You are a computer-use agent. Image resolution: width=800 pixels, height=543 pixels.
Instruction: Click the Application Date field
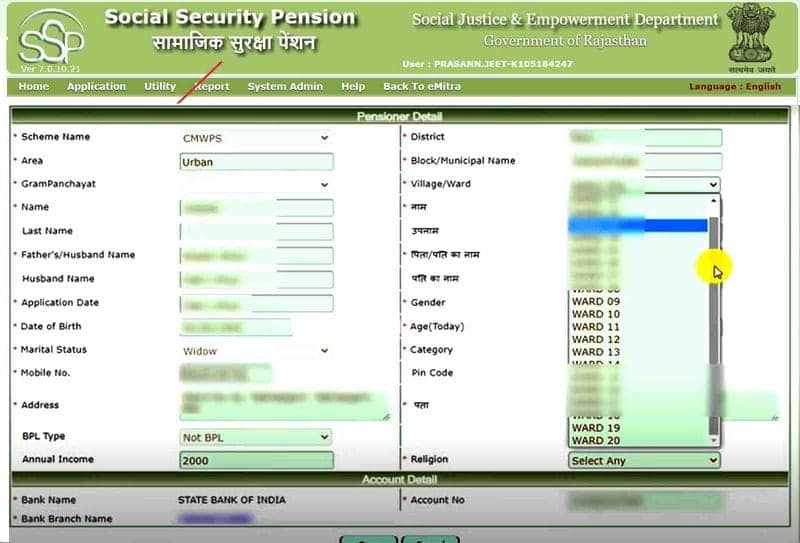click(x=257, y=304)
